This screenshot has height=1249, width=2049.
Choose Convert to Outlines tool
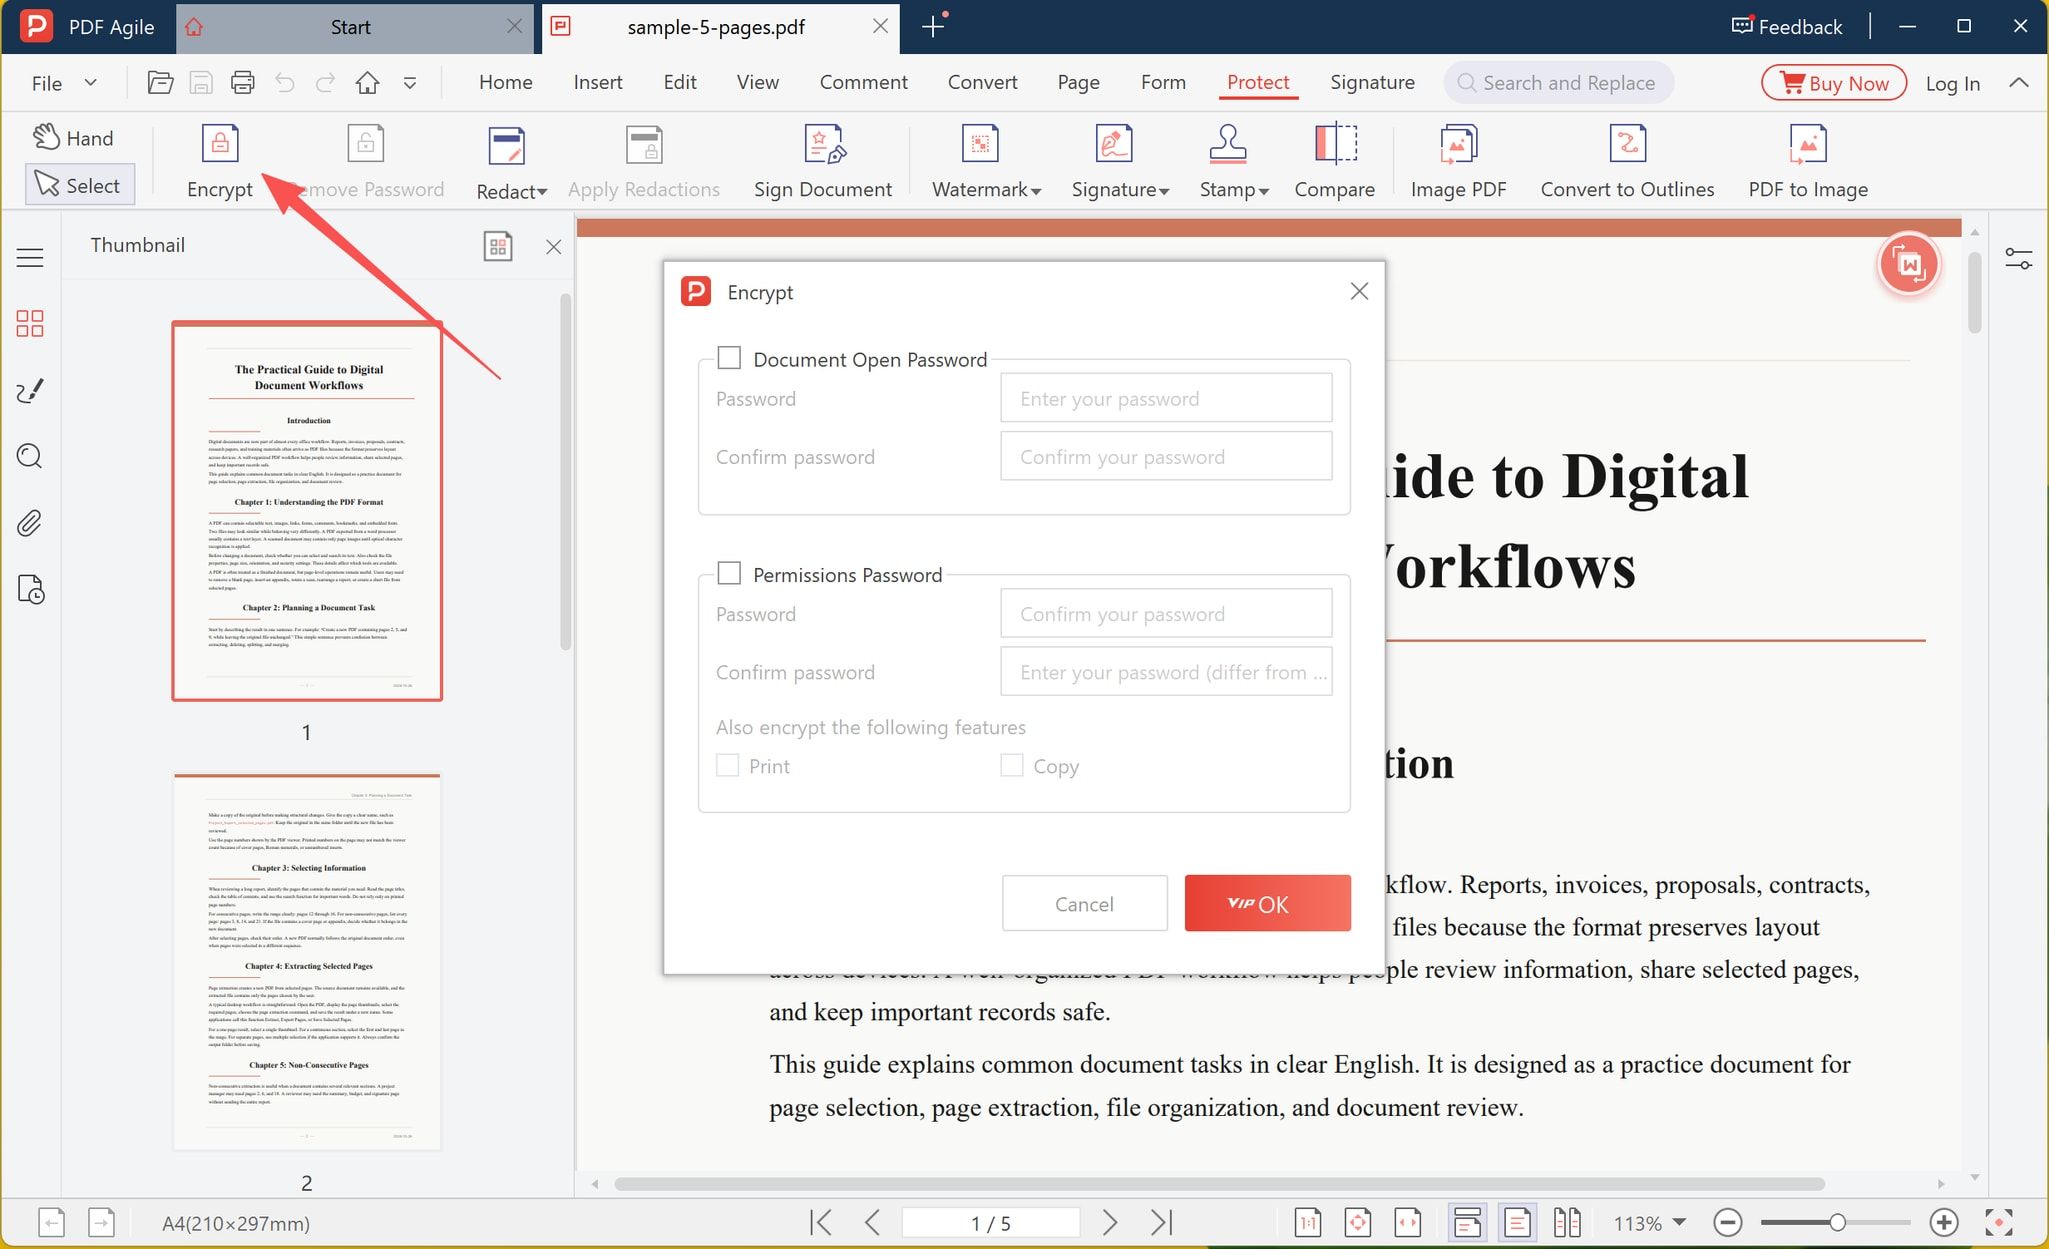pyautogui.click(x=1627, y=162)
